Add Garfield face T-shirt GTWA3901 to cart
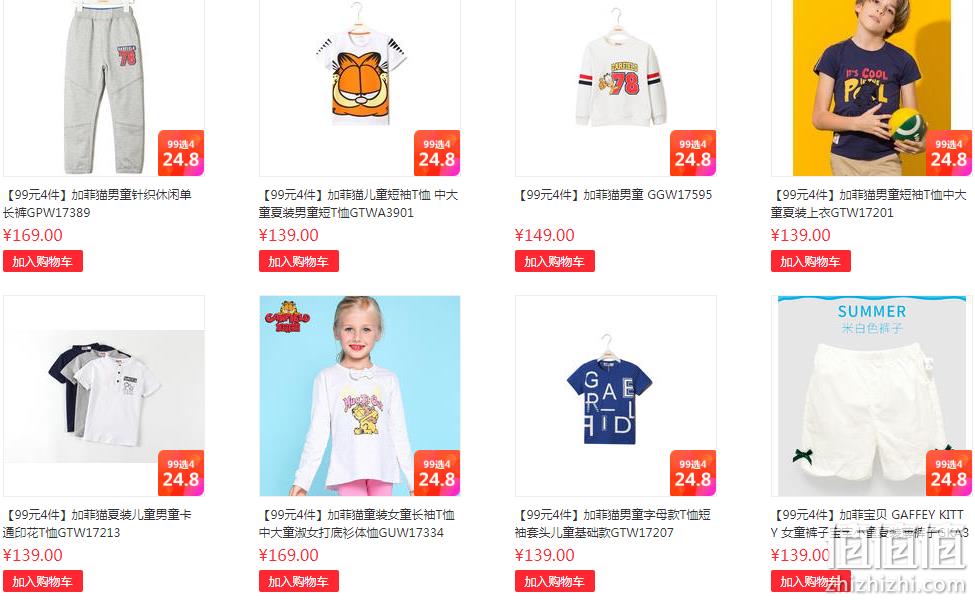 click(x=298, y=261)
